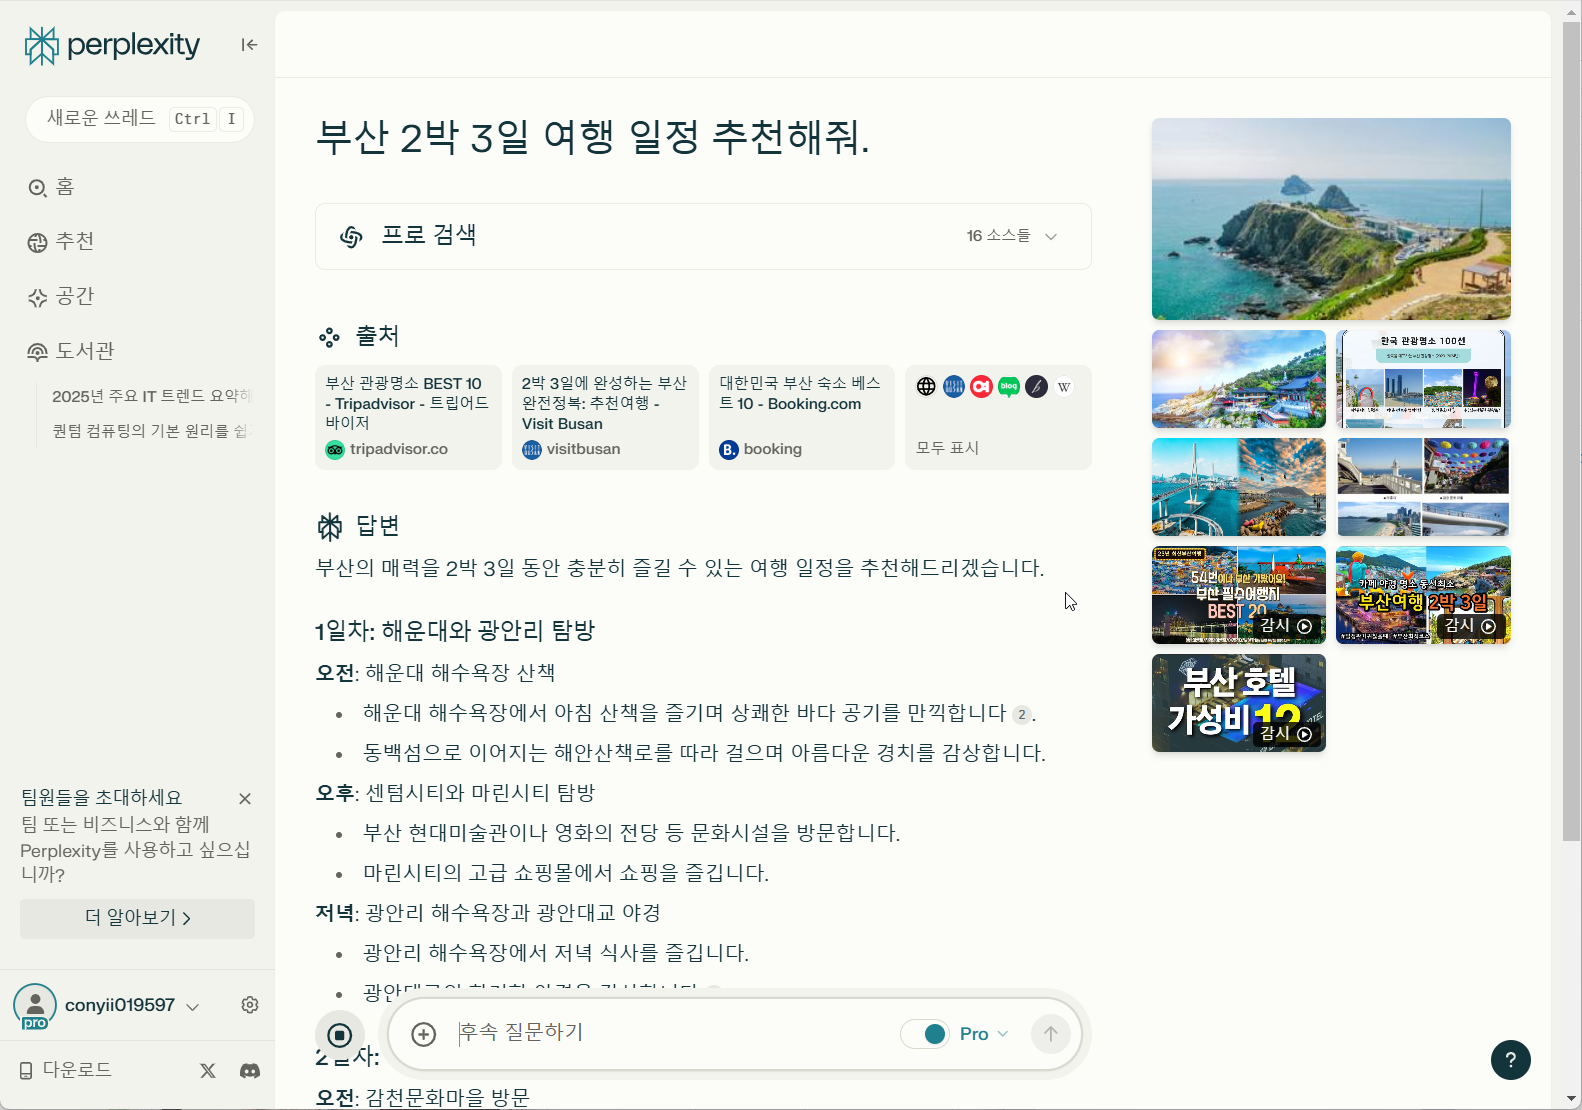Image resolution: width=1582 pixels, height=1110 pixels.
Task: Click 모두 표시 to show all sources
Action: (947, 448)
